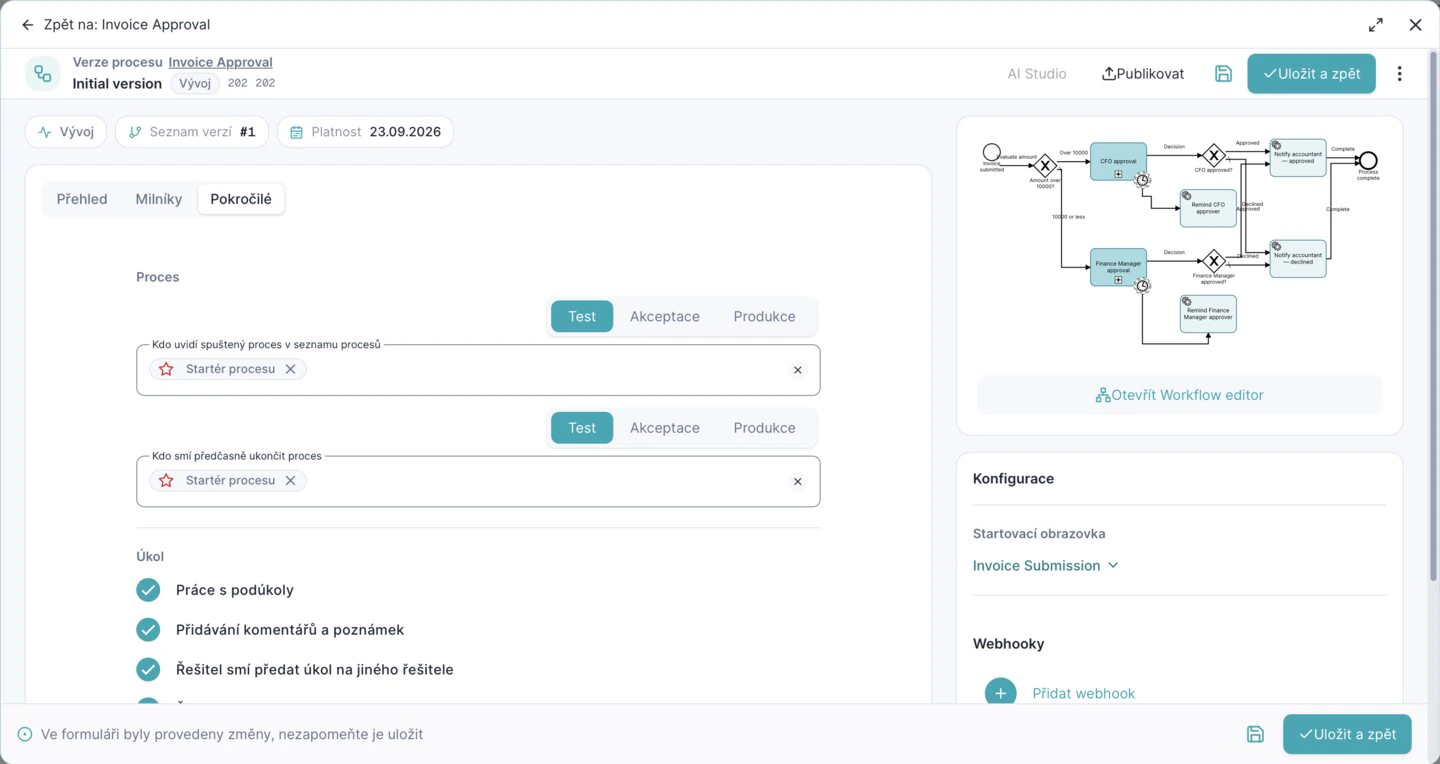1440x764 pixels.
Task: Clear the 'Kdo uvidí spuštěný proces' field
Action: (798, 370)
